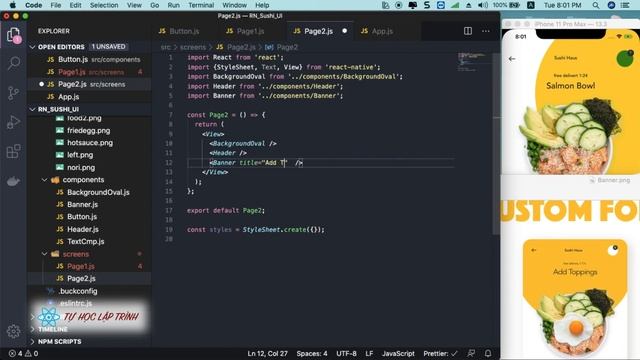The image size is (640, 360).
Task: Open the Extensions view
Action: coord(13,151)
